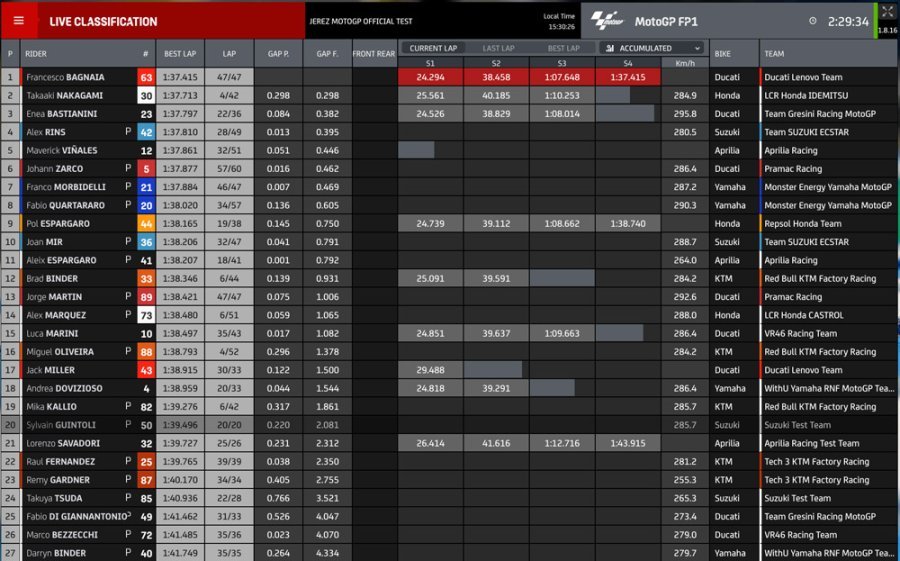The width and height of the screenshot is (900, 561).
Task: Sort by RIDER column header
Action: coord(36,54)
